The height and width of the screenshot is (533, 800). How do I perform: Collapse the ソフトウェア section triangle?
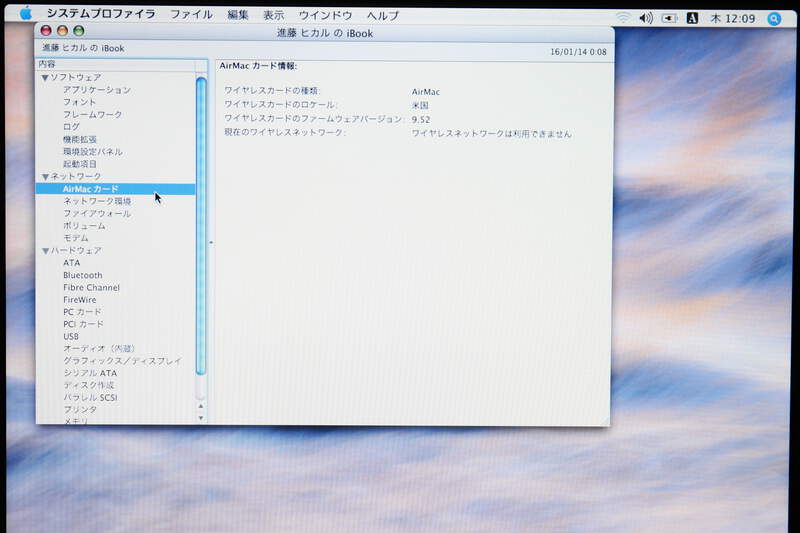(45, 78)
